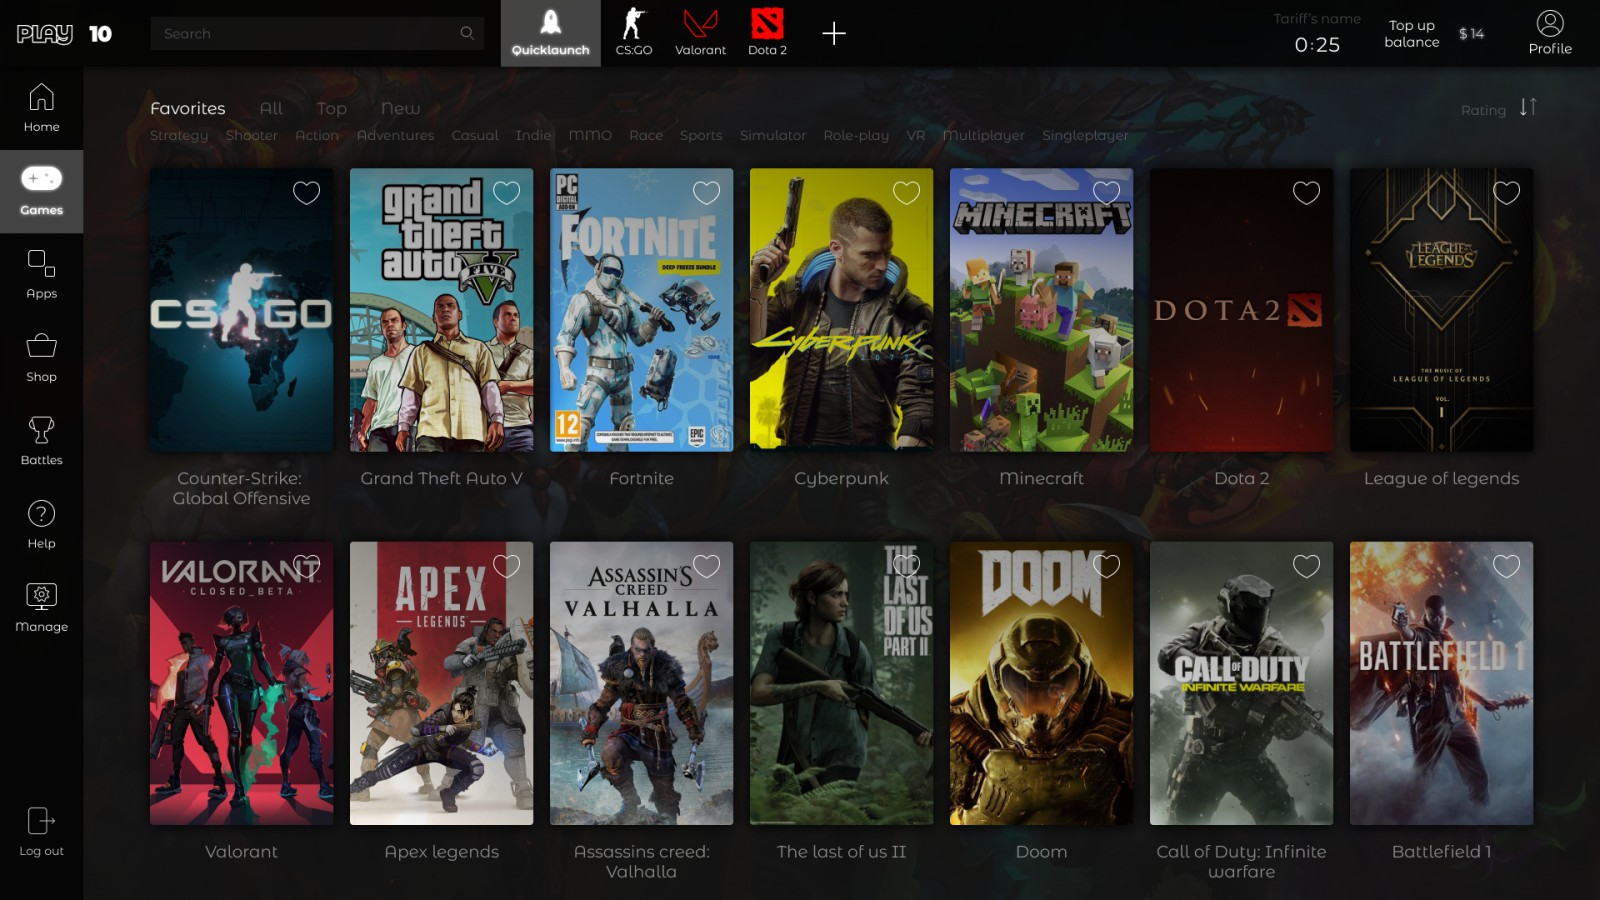Filter by Multiplayer genre
This screenshot has height=900, width=1600.
[x=983, y=135]
